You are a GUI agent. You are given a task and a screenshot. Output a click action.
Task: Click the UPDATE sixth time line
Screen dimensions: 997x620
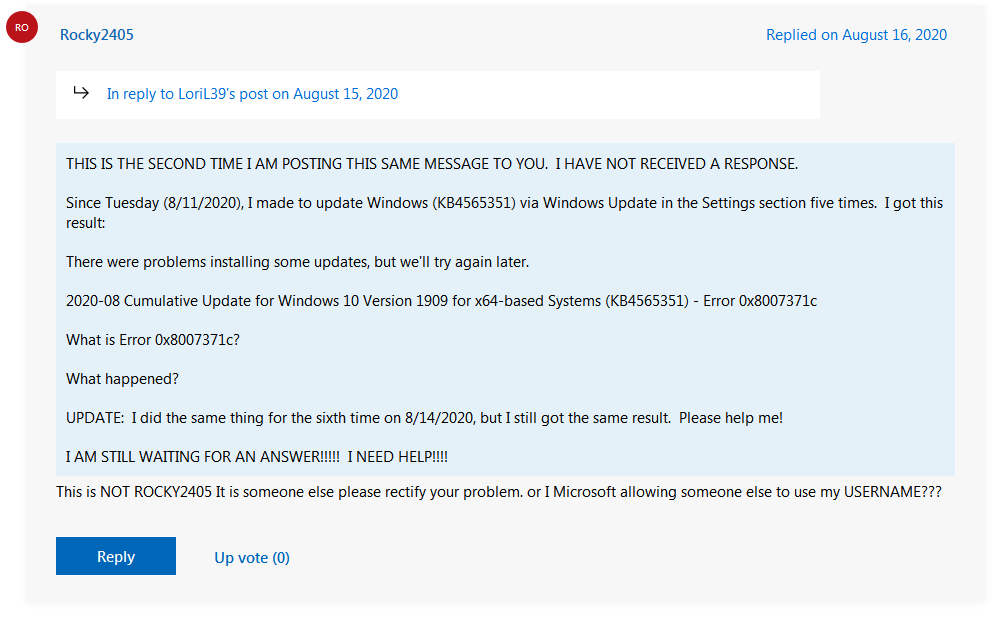pos(424,418)
